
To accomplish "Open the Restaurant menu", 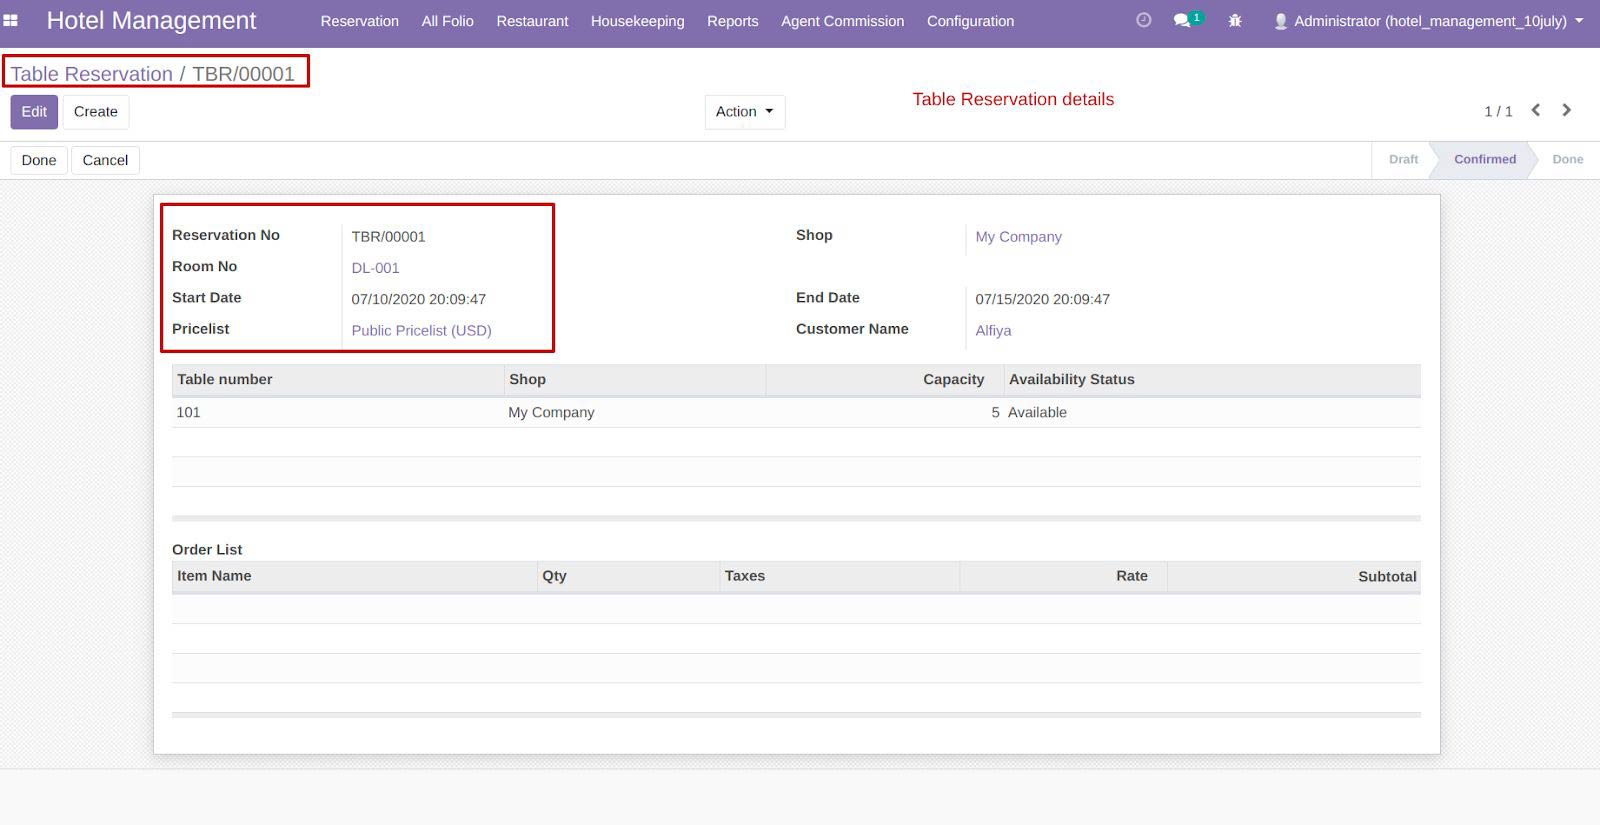I will point(532,21).
